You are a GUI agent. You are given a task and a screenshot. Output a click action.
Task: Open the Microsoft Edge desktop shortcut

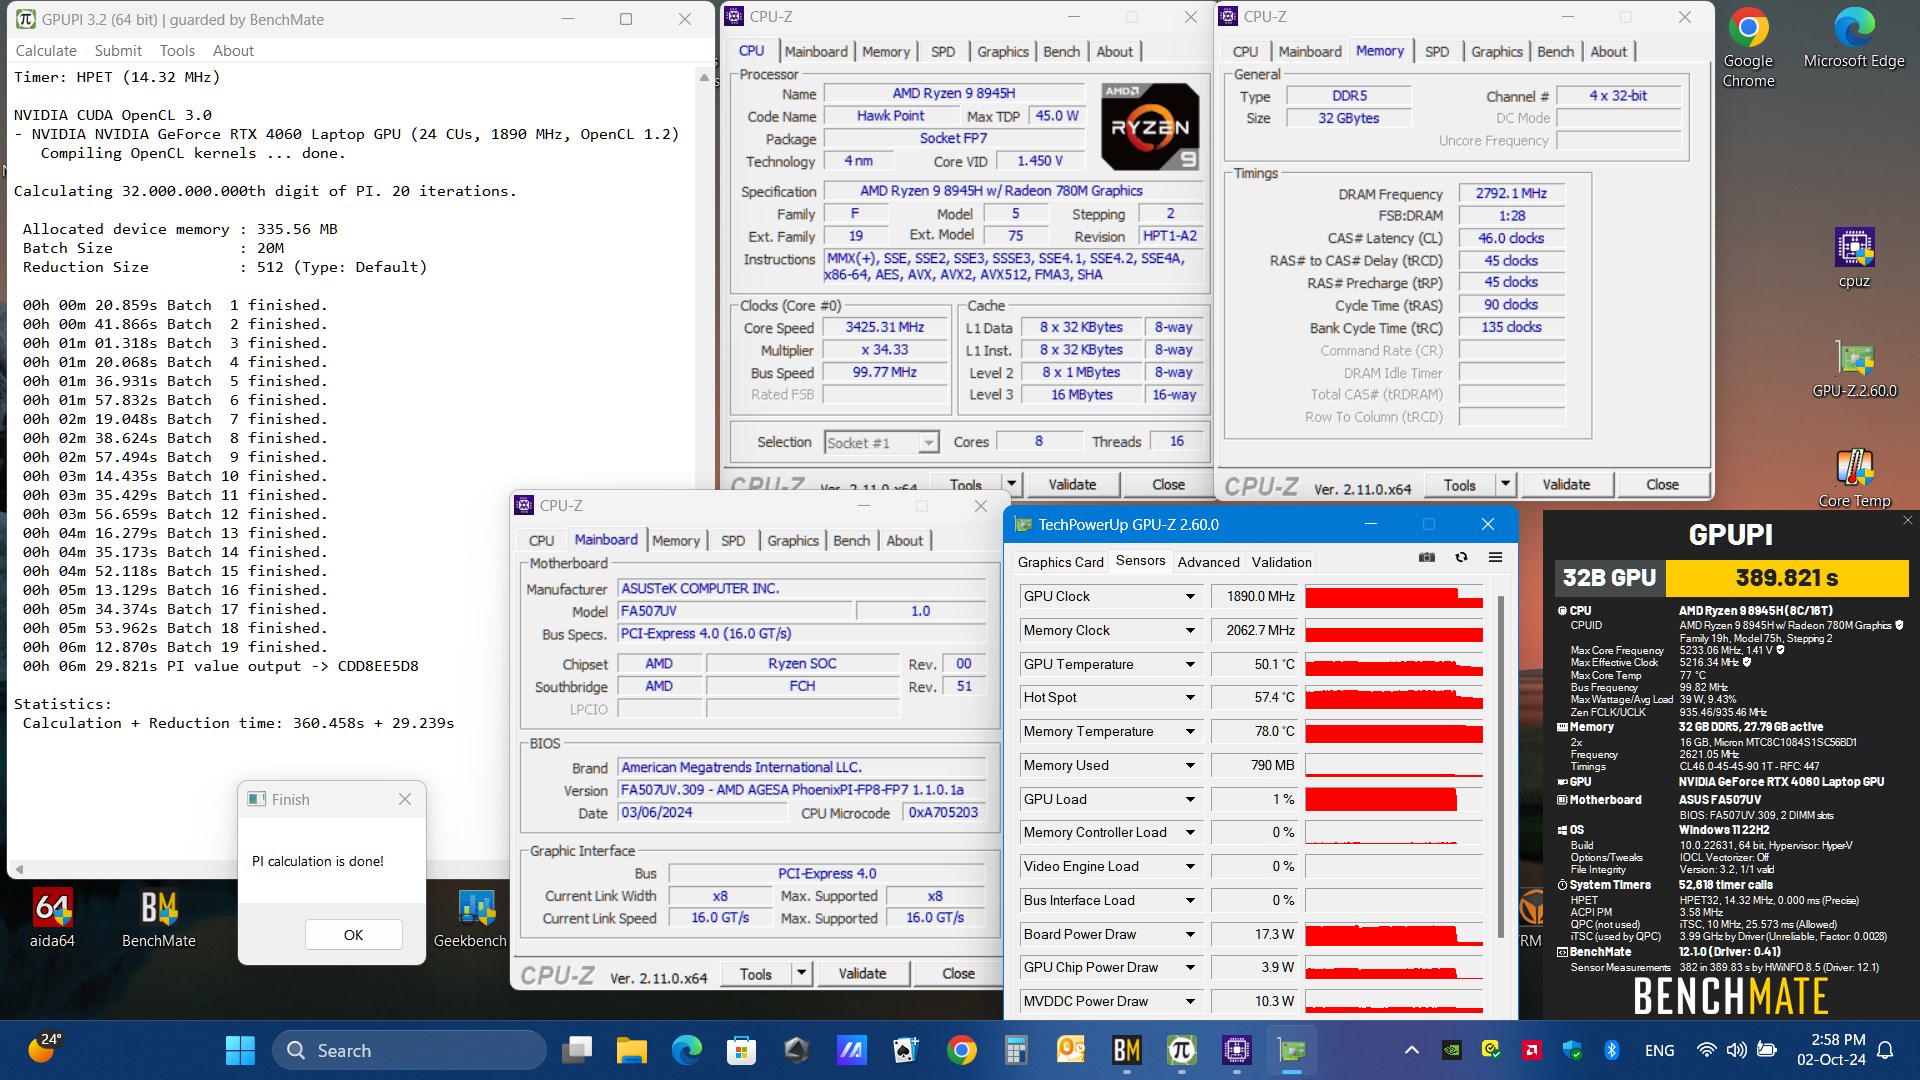click(x=1854, y=40)
